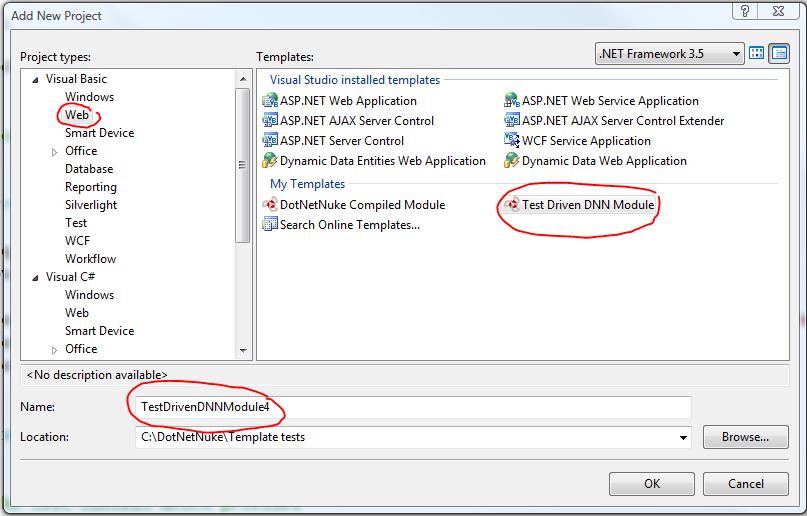Image resolution: width=807 pixels, height=516 pixels.
Task: Click 'DotNetNuke Compiled Module' template text
Action: coord(362,205)
